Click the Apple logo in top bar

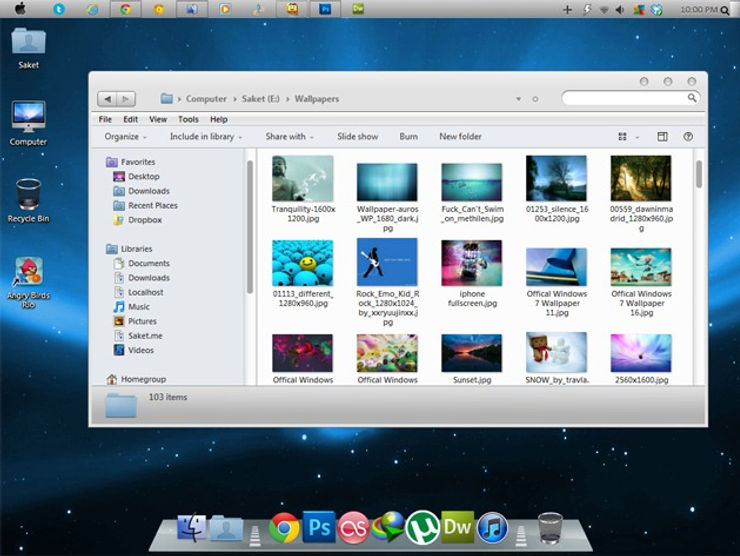[x=20, y=8]
